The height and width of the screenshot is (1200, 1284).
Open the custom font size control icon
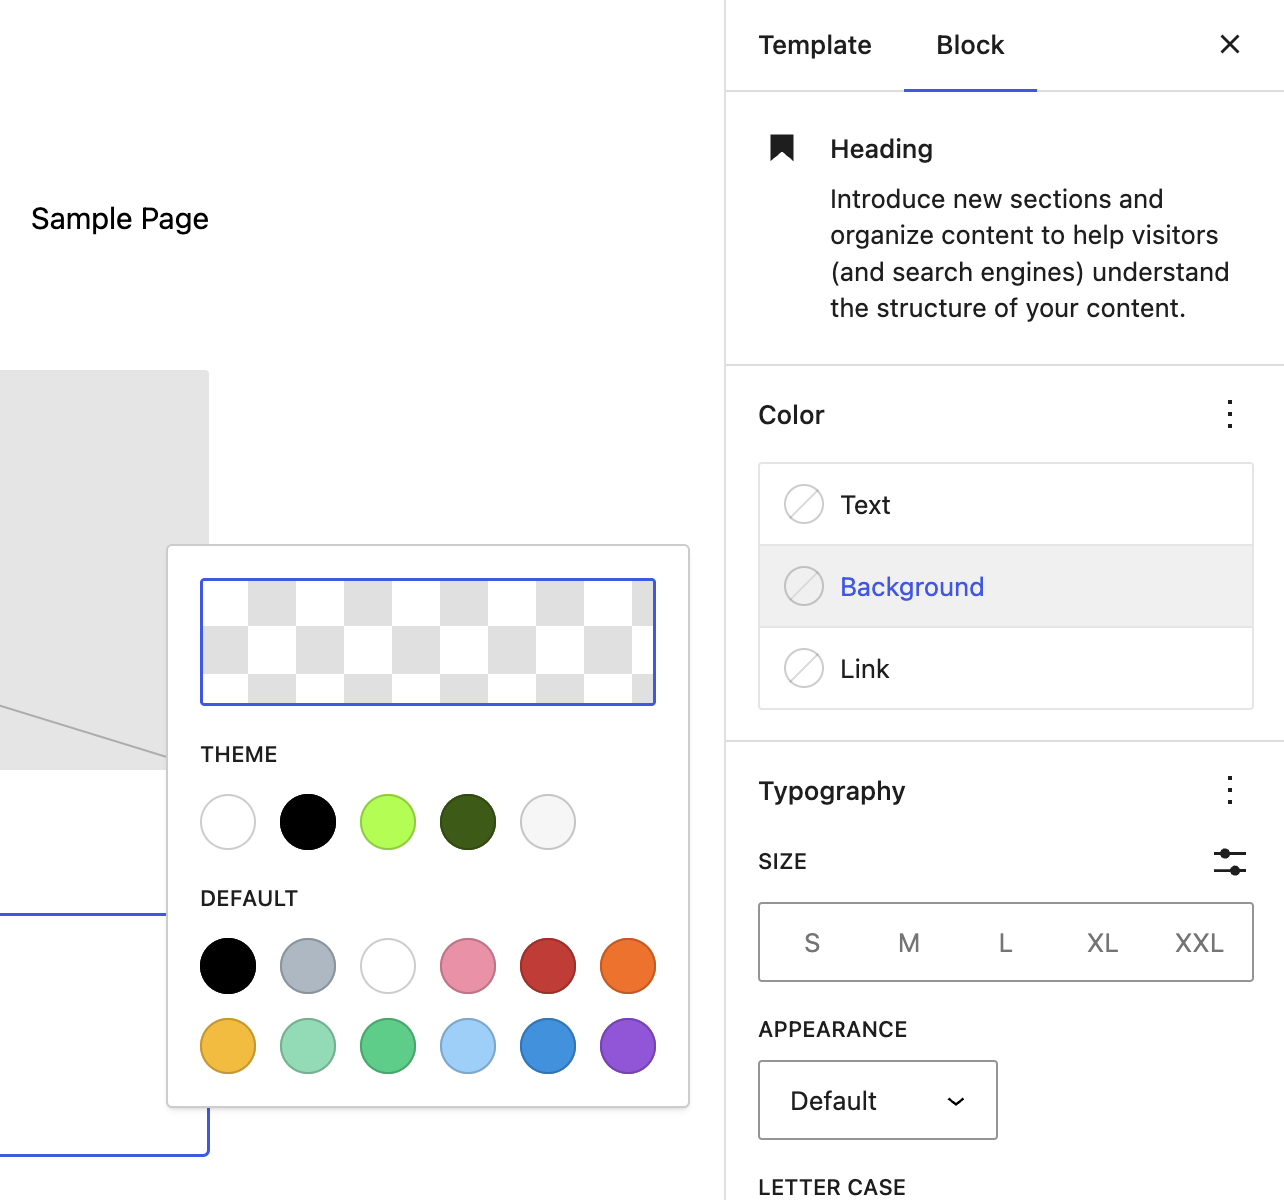1229,861
